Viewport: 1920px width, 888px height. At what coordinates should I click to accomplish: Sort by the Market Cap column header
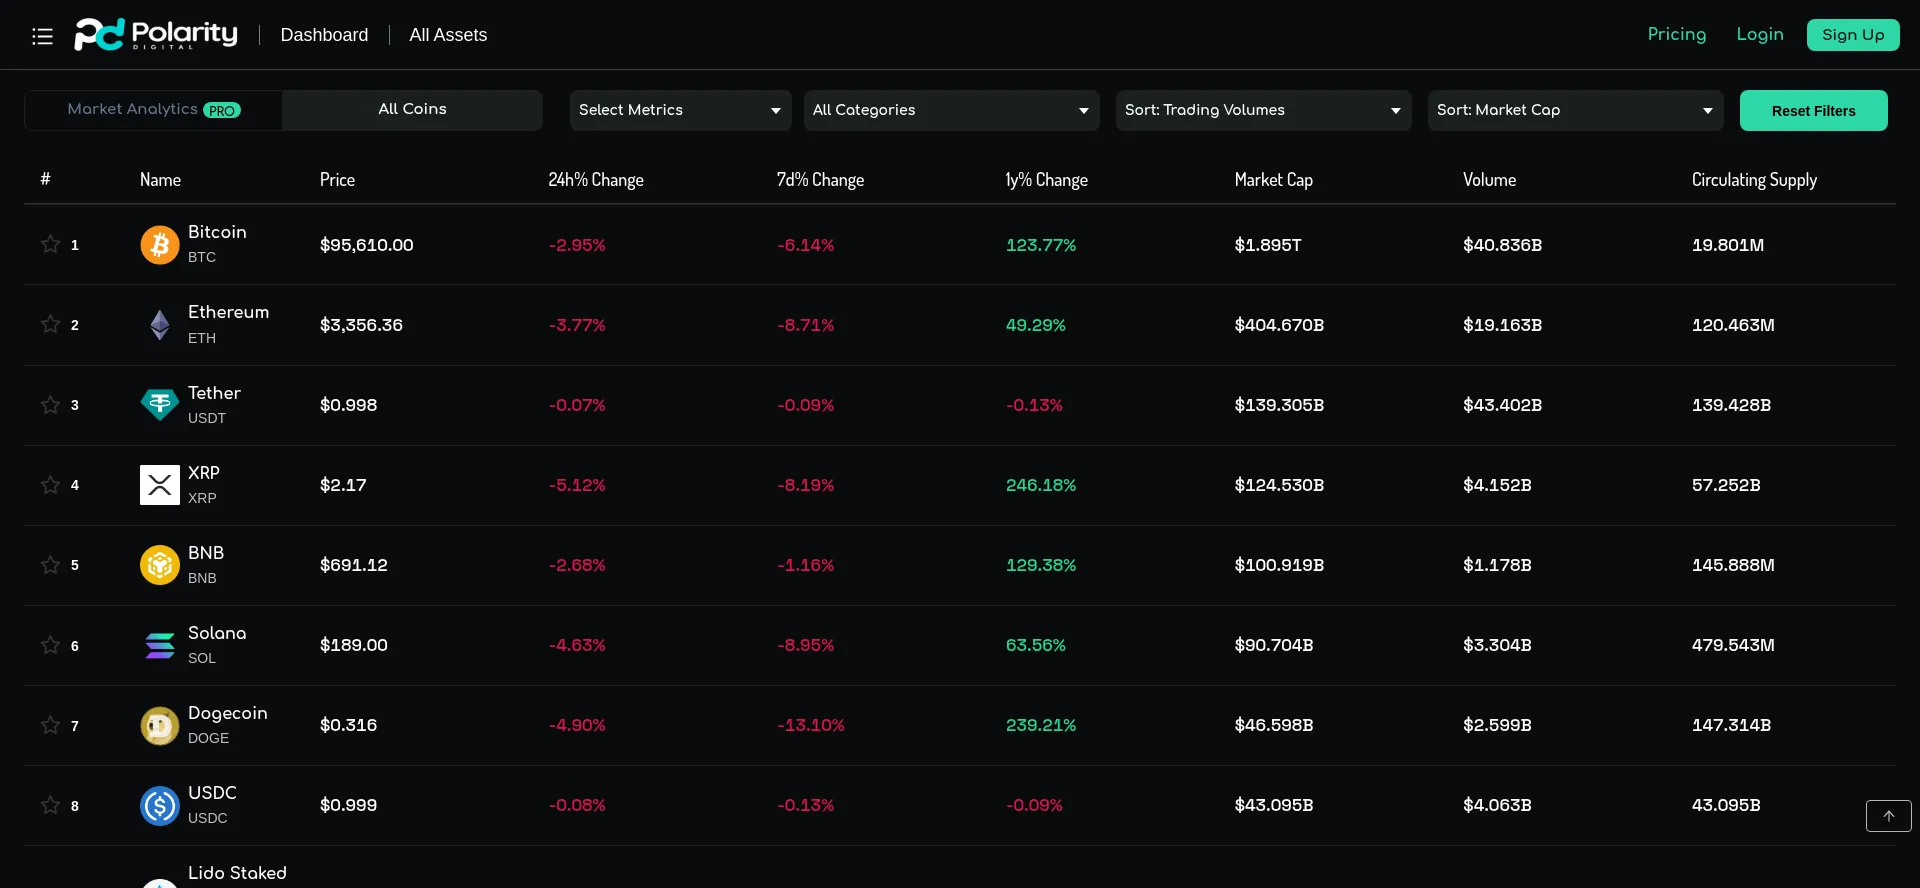coord(1273,180)
